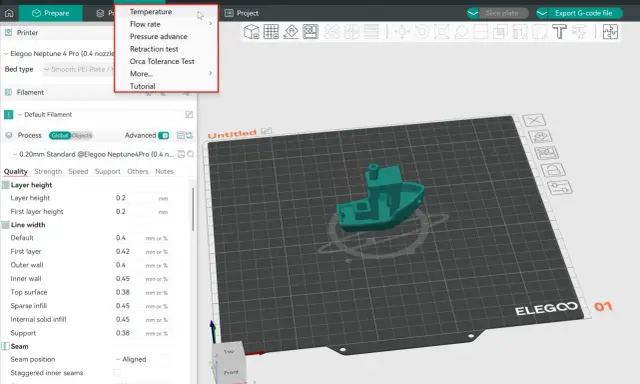Open the Seam position Aligned dropdown
This screenshot has height=384, width=640.
pyautogui.click(x=142, y=359)
